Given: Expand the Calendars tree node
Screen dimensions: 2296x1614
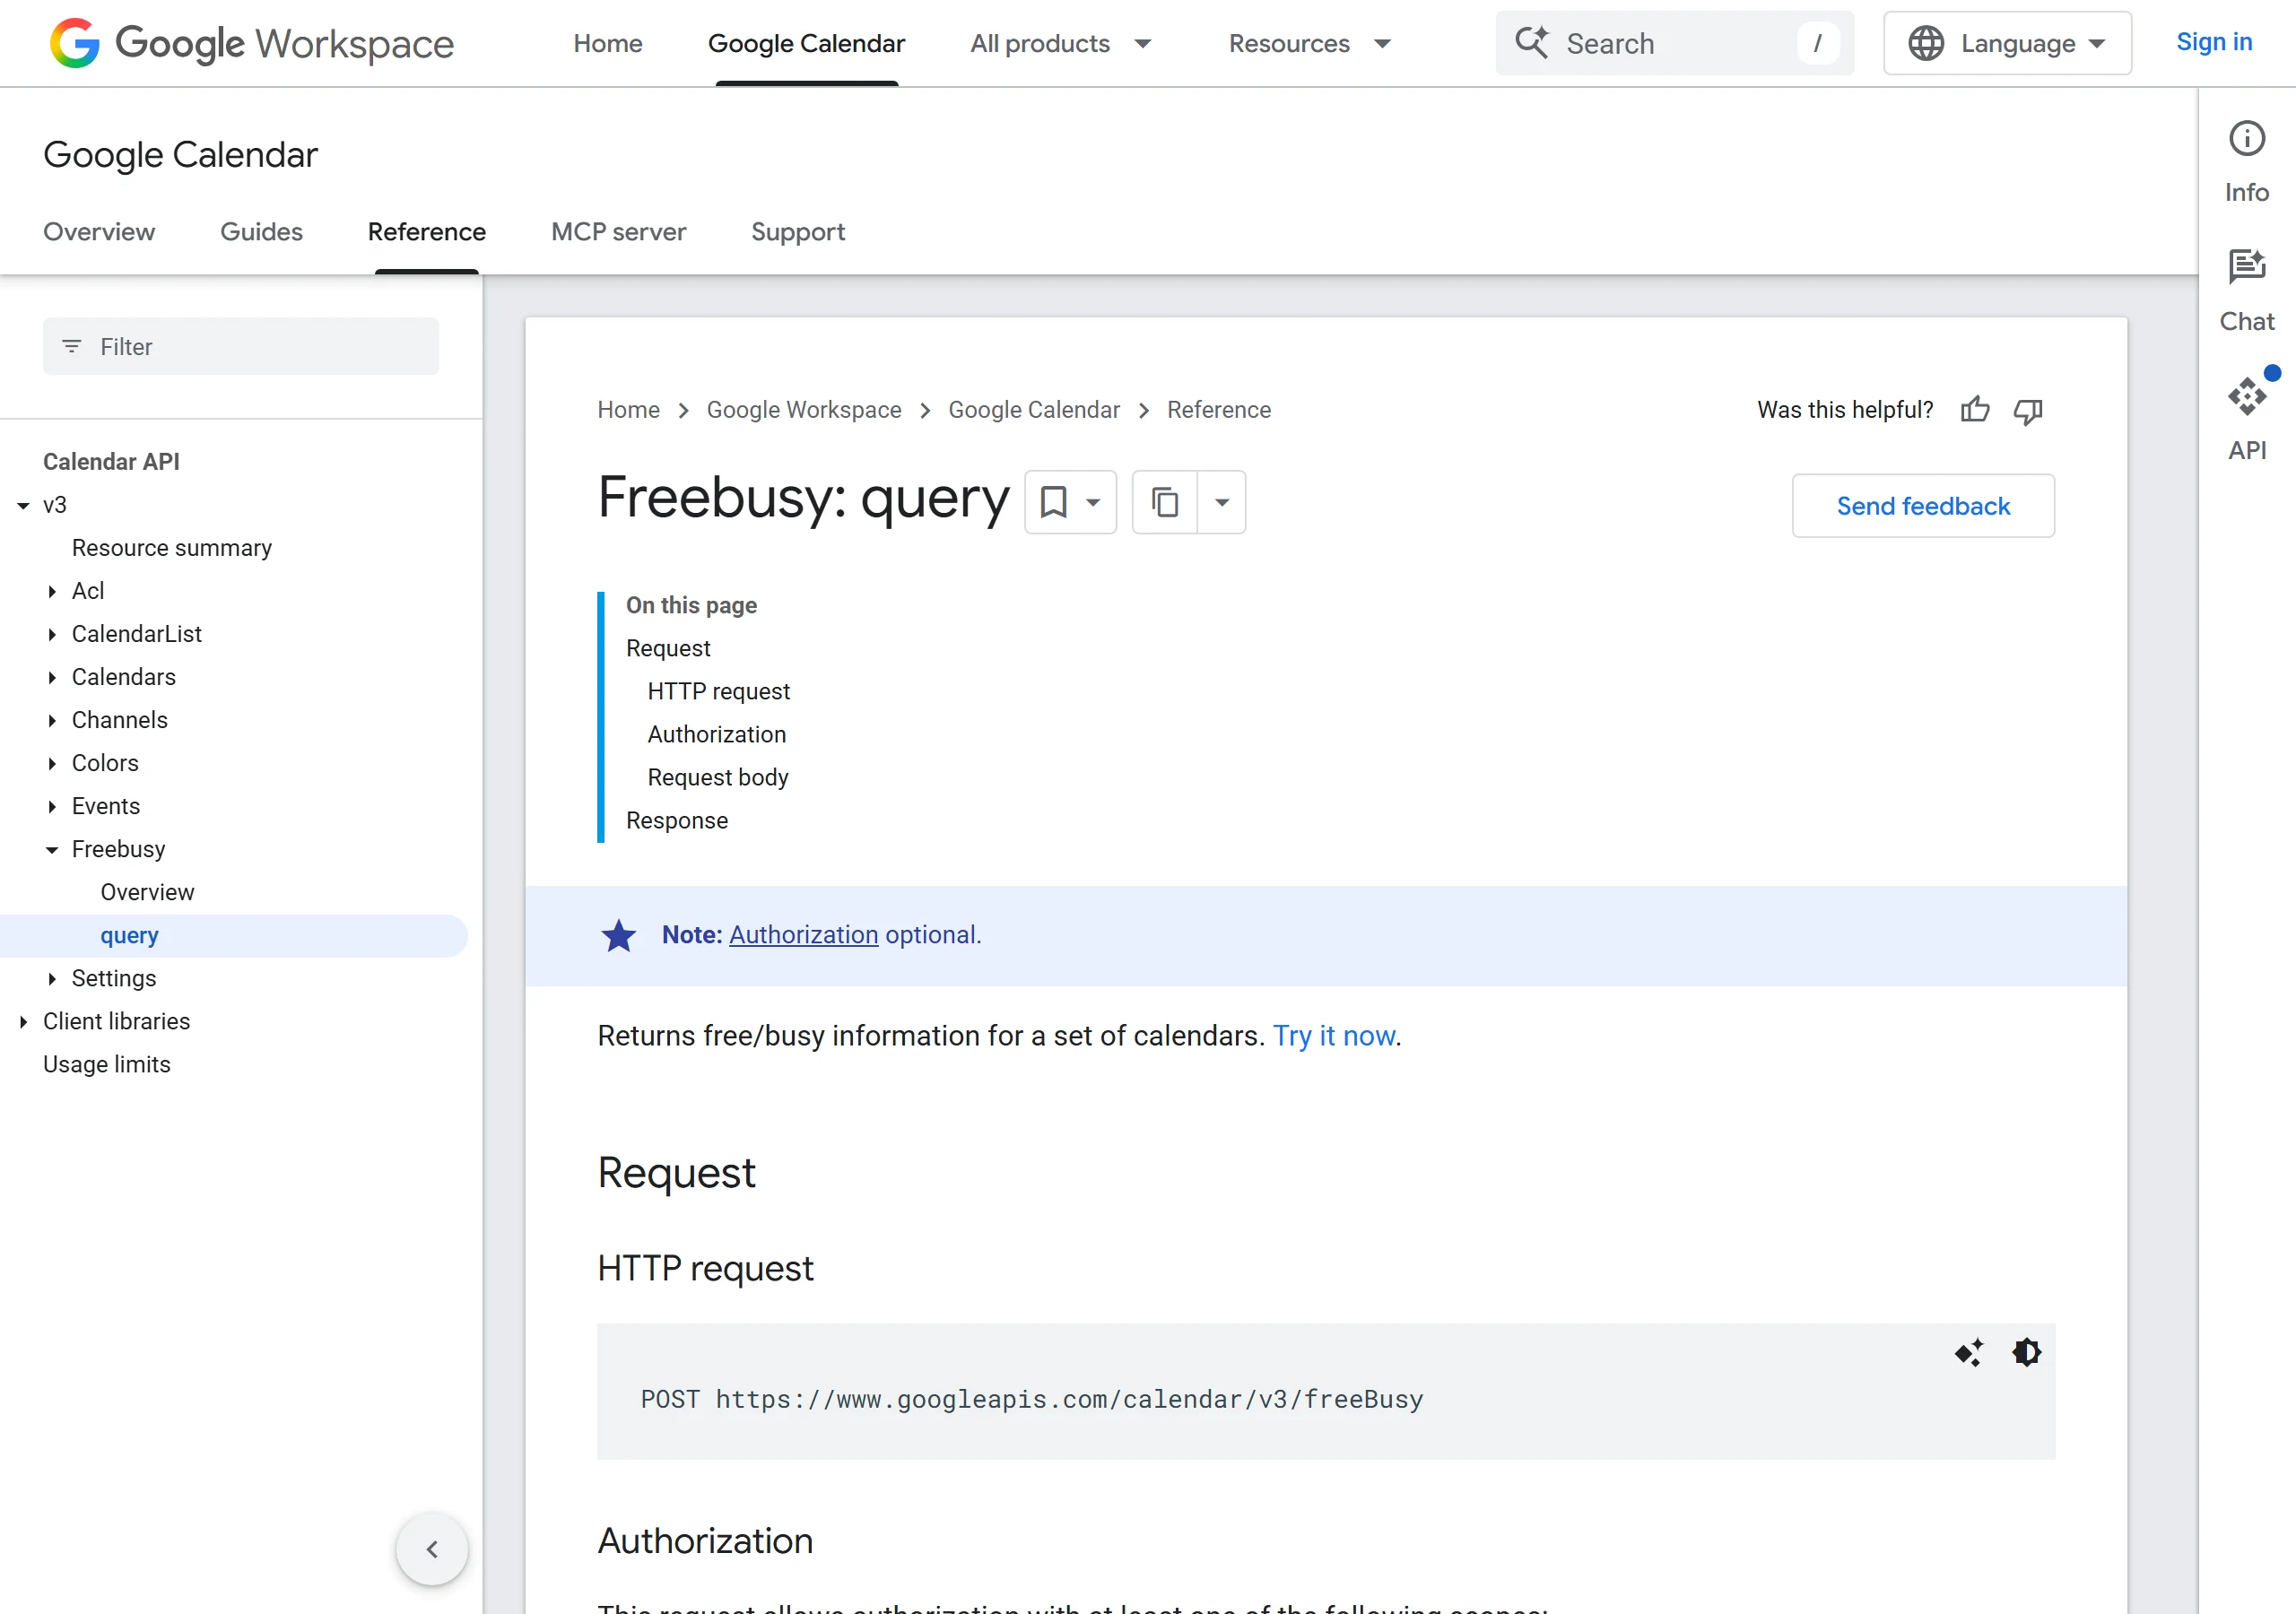Looking at the screenshot, I should tap(52, 677).
